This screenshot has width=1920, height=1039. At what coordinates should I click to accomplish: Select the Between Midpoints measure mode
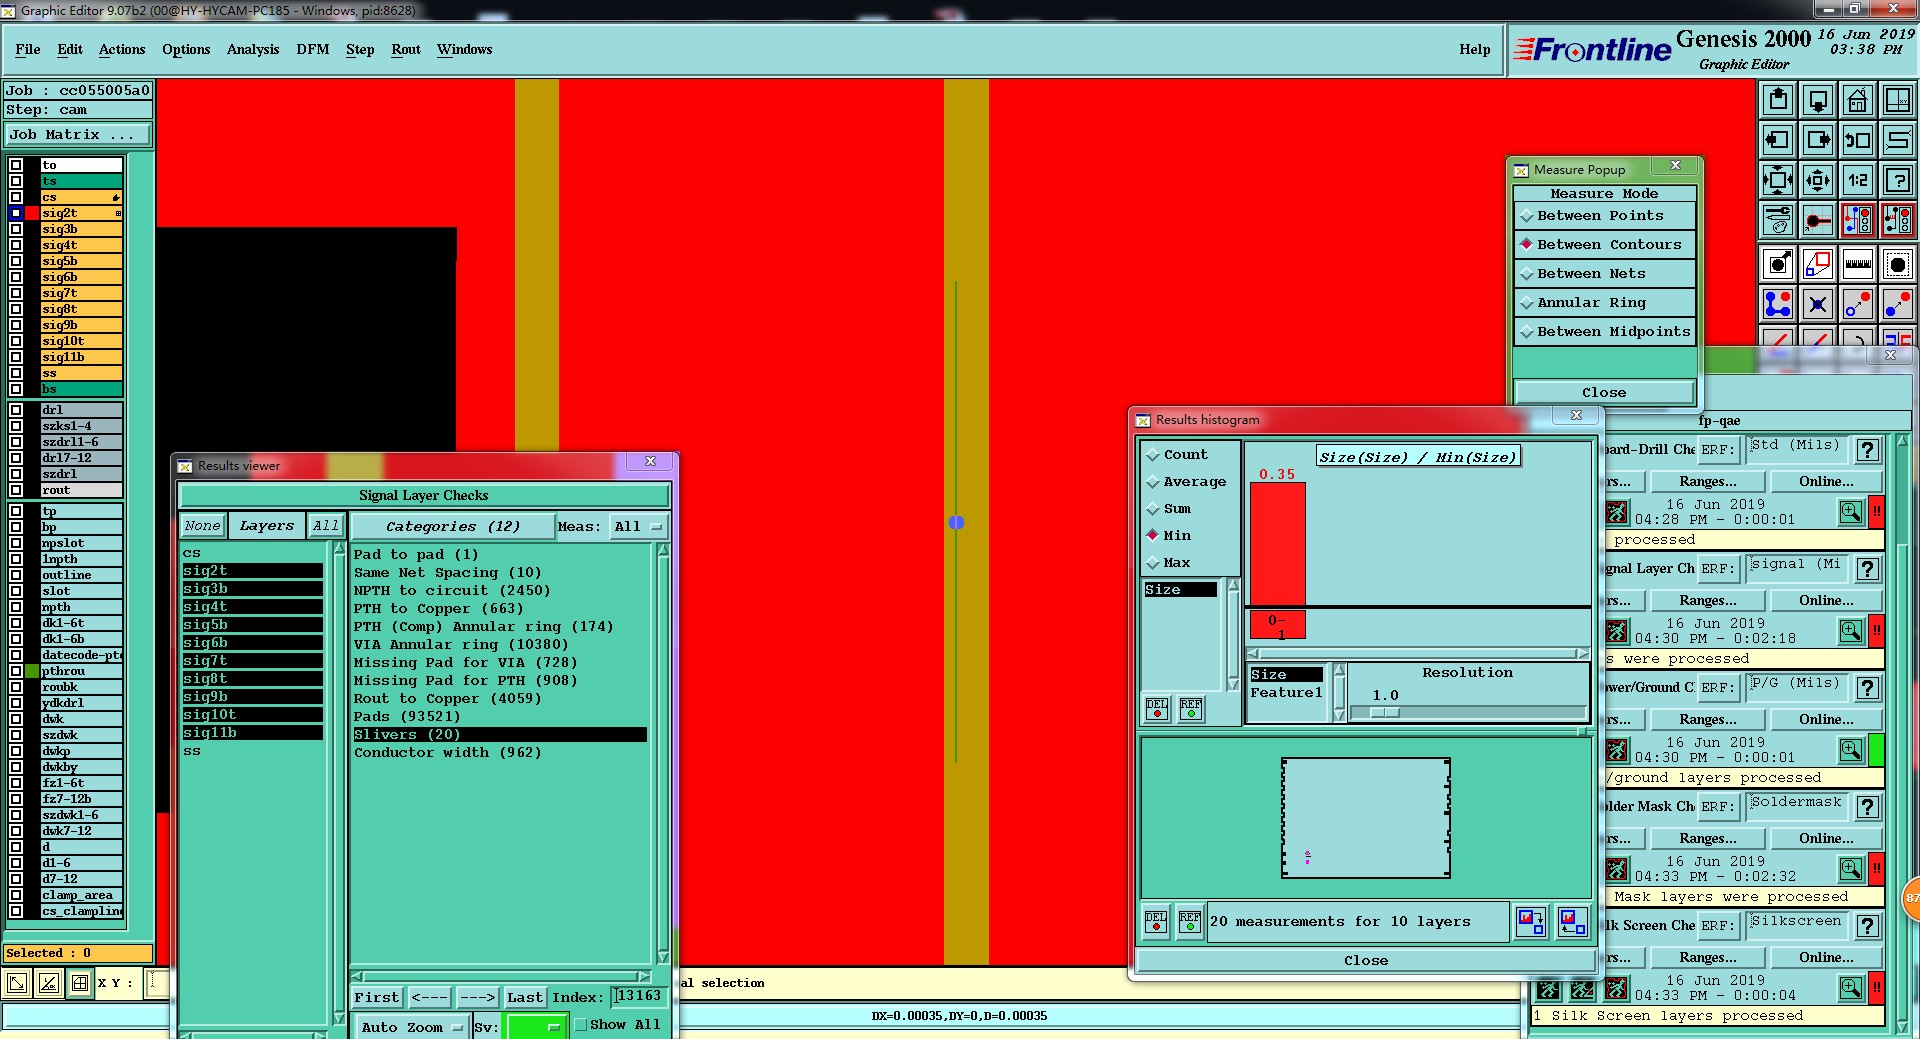pyautogui.click(x=1604, y=332)
